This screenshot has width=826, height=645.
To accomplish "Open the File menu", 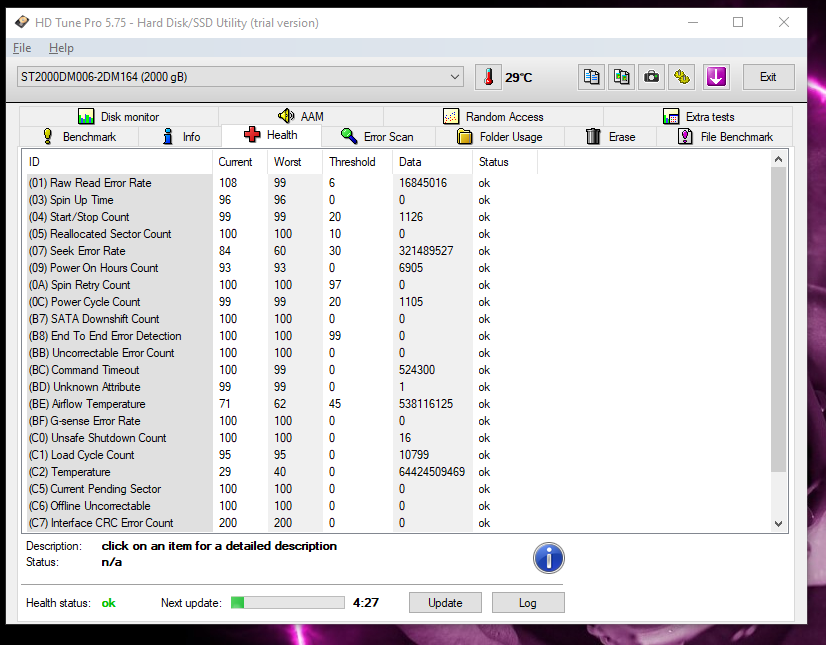I will [22, 48].
